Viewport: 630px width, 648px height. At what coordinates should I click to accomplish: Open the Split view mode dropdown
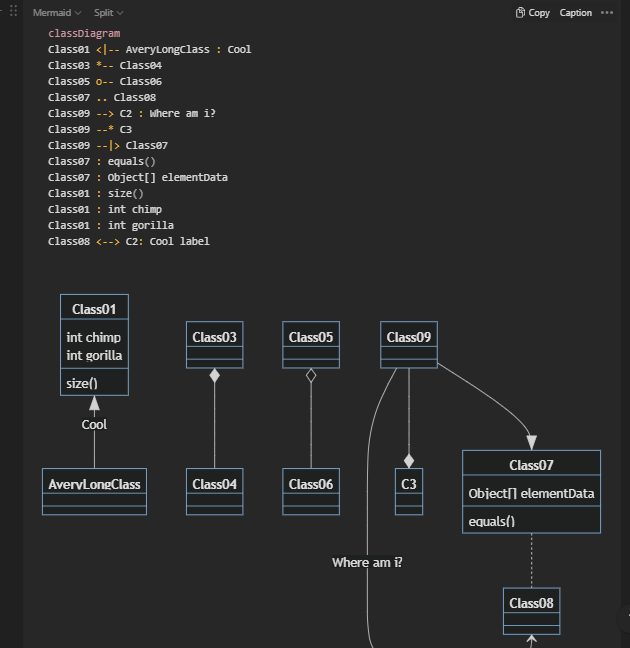[x=108, y=13]
